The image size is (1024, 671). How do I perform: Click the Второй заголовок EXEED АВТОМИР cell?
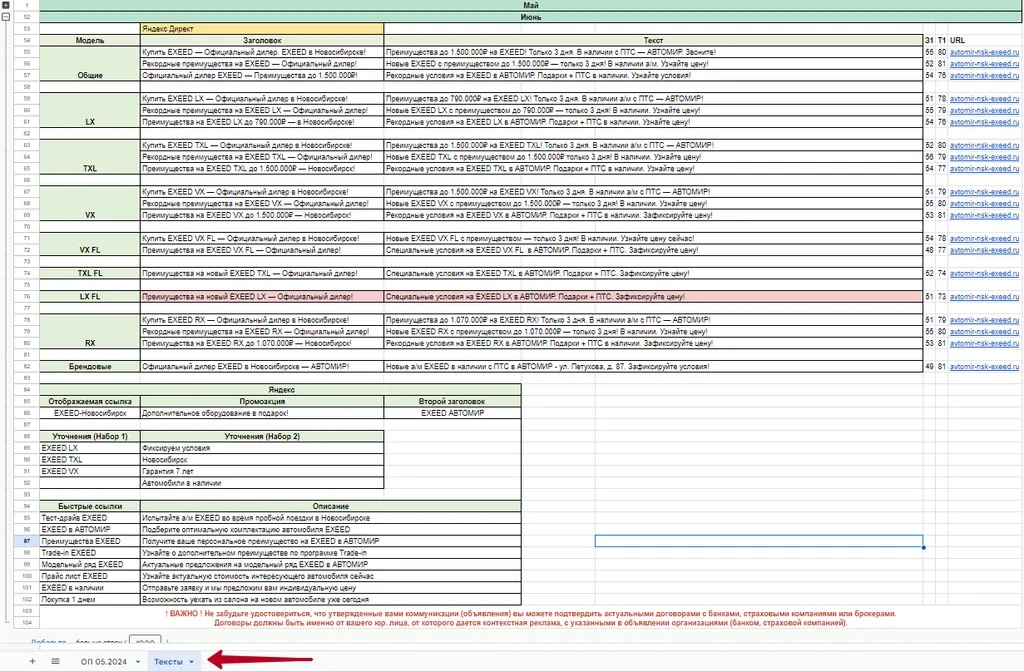point(452,413)
